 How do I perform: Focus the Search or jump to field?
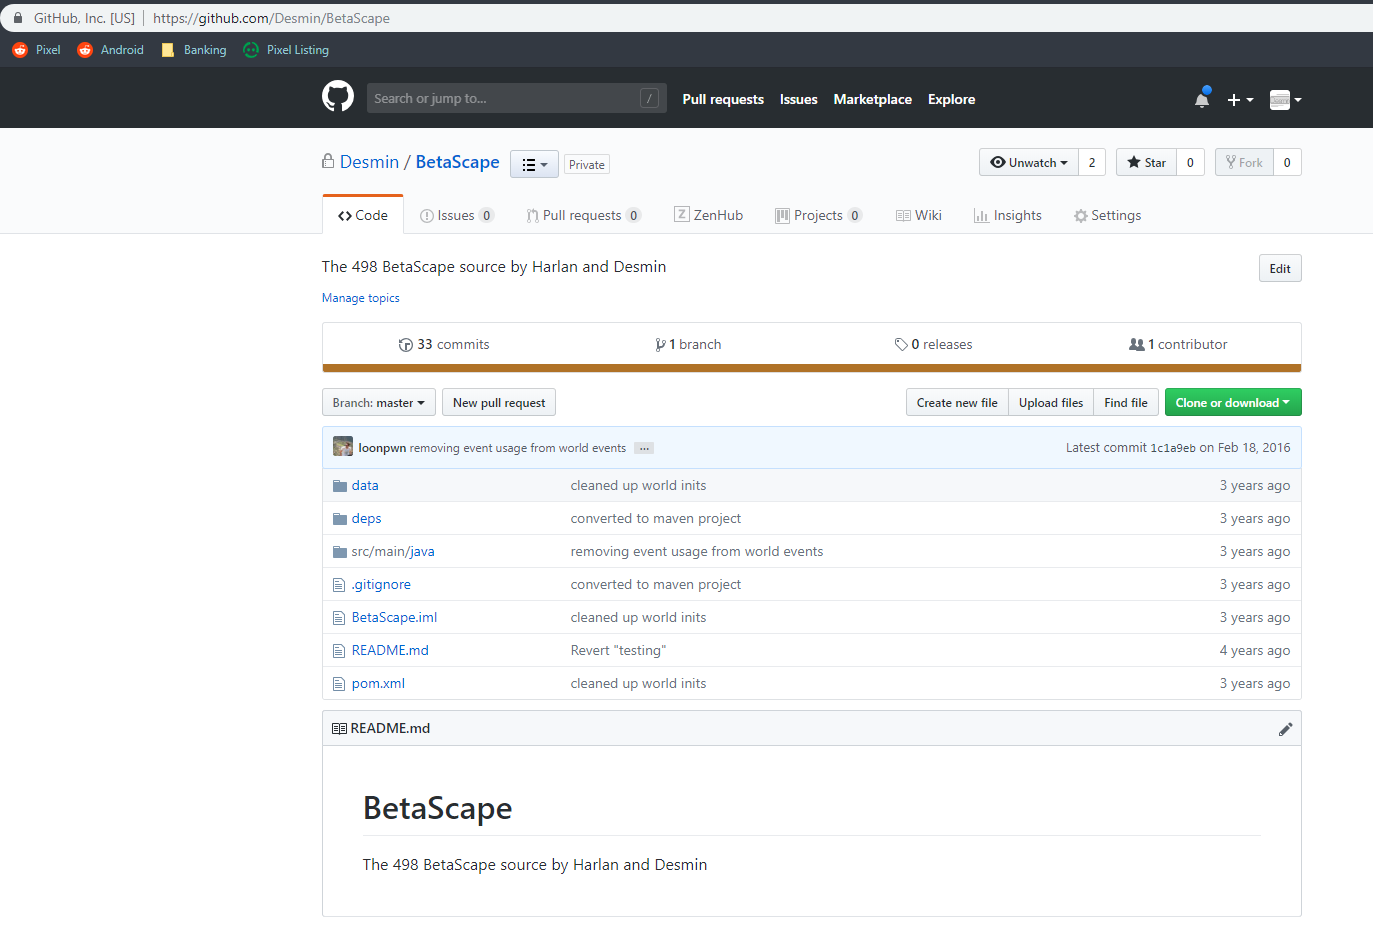[517, 98]
